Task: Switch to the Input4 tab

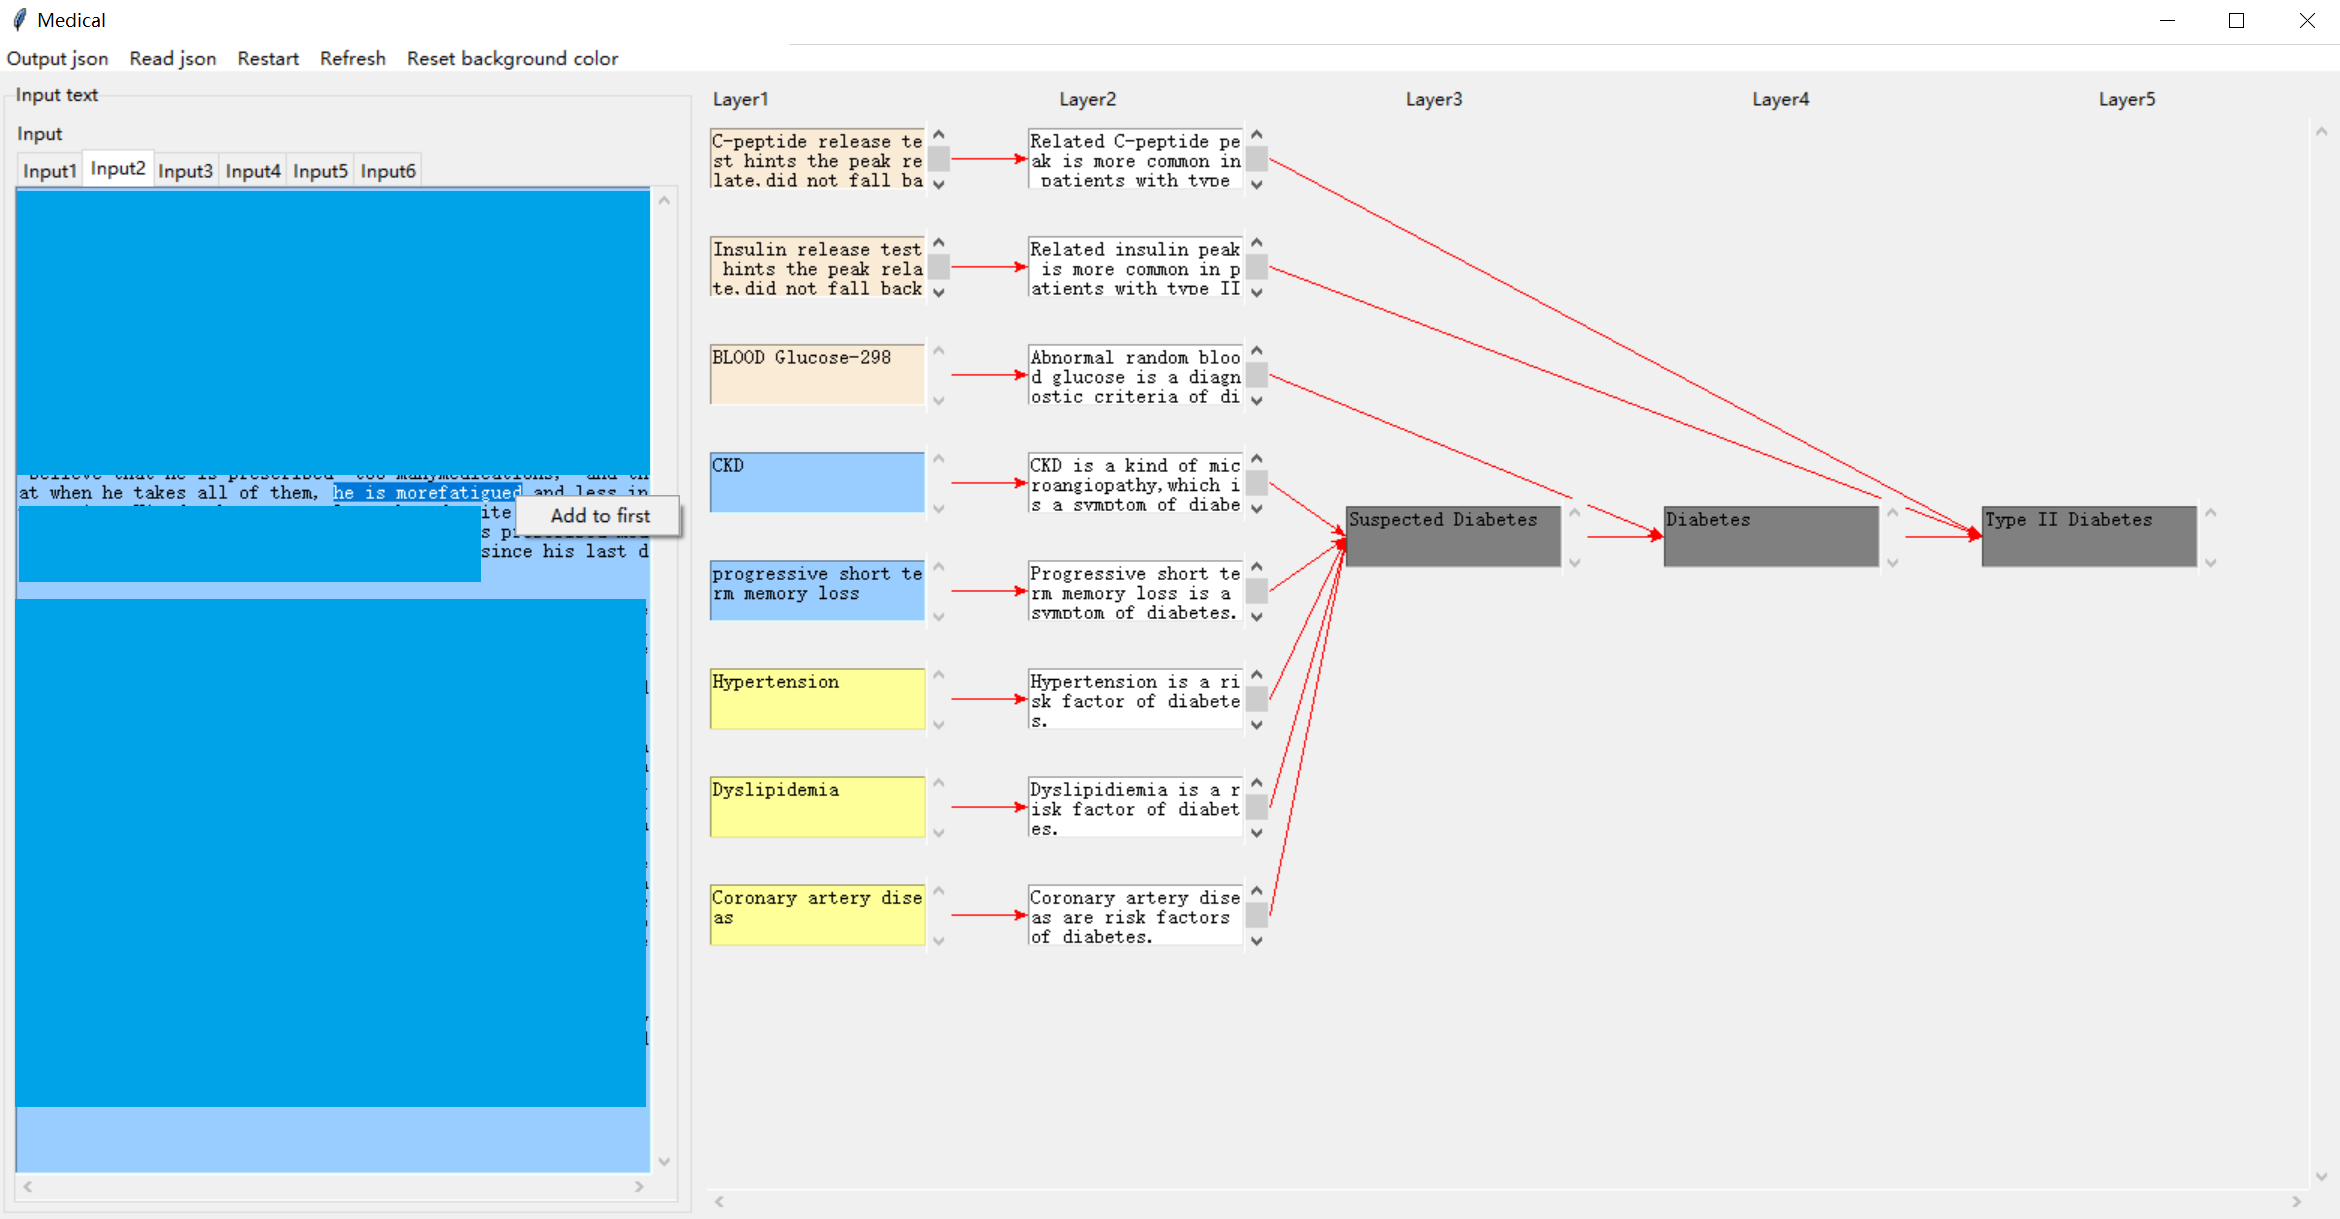Action: click(252, 171)
